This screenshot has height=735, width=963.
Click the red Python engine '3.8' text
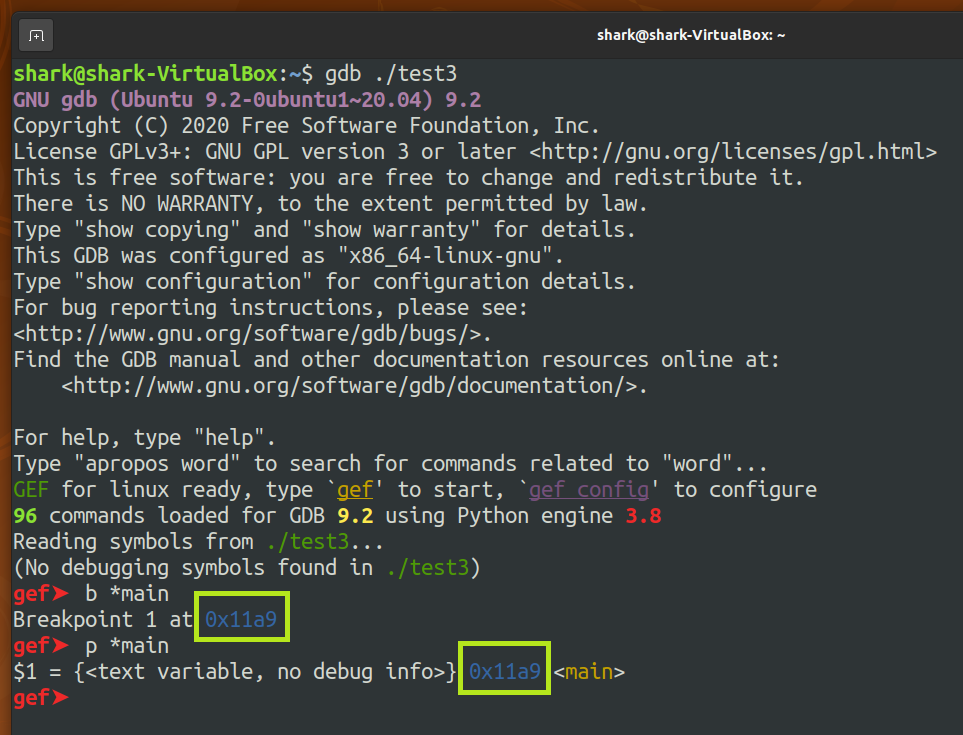click(x=644, y=516)
